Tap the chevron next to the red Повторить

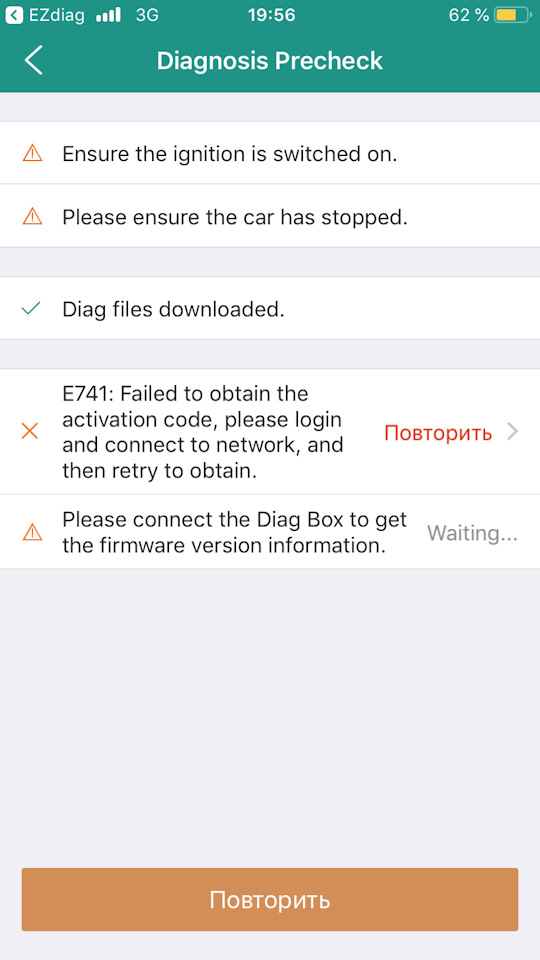[513, 432]
